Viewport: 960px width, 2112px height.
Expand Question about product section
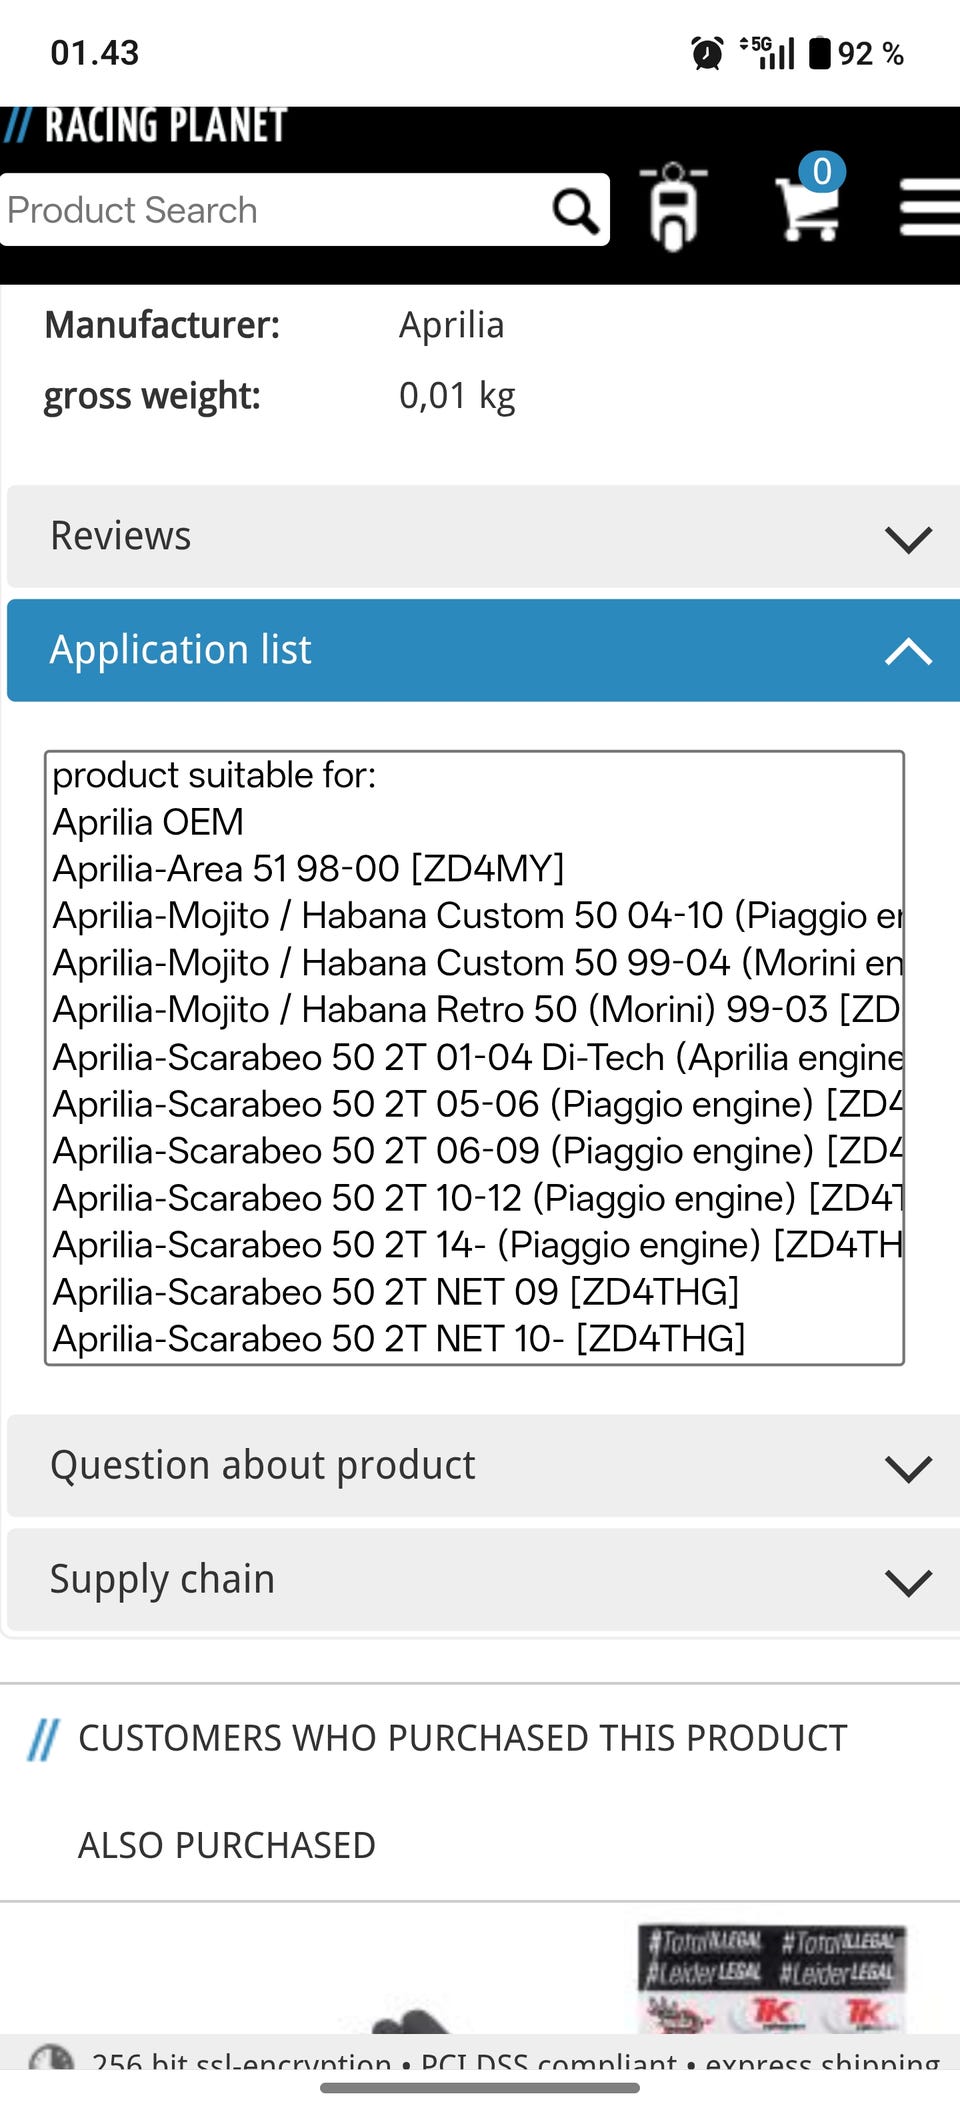(482, 1466)
